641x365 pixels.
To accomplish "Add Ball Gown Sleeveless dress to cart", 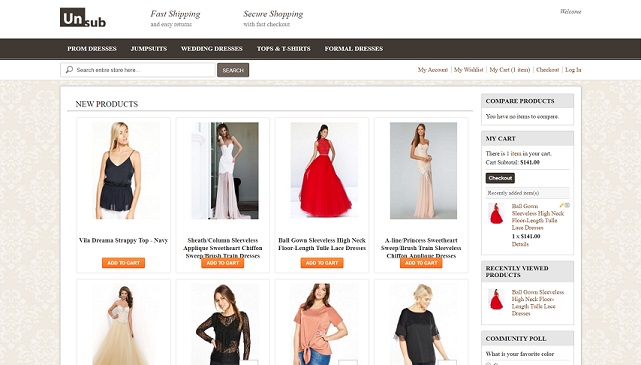I will [x=322, y=263].
